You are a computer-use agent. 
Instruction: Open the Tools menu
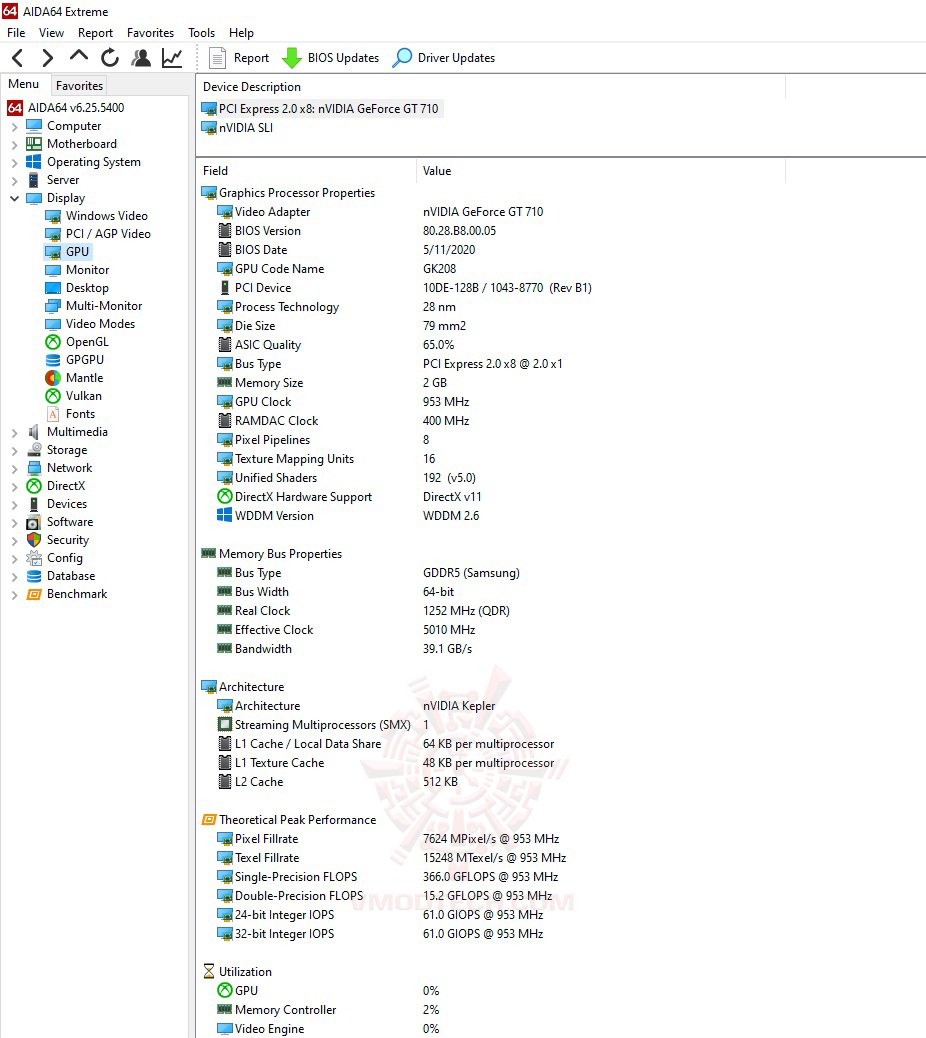pyautogui.click(x=201, y=32)
